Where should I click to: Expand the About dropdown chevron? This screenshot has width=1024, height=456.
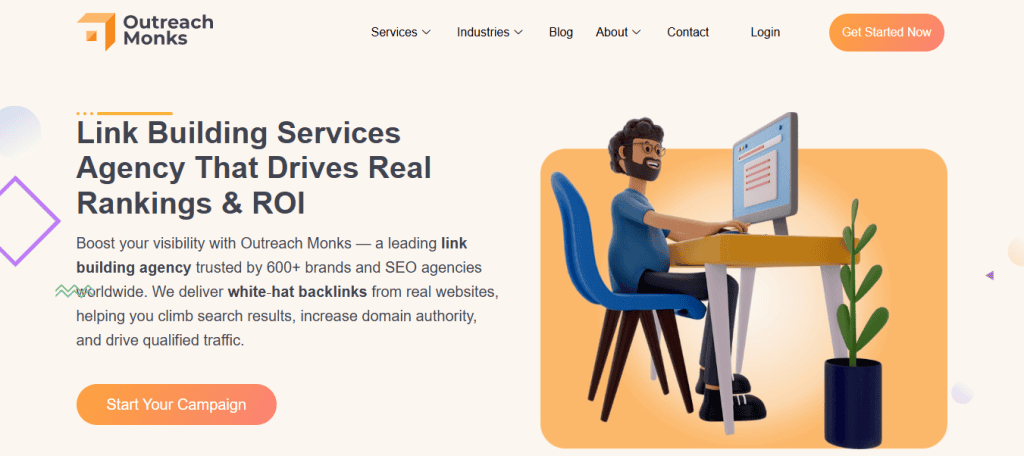637,32
